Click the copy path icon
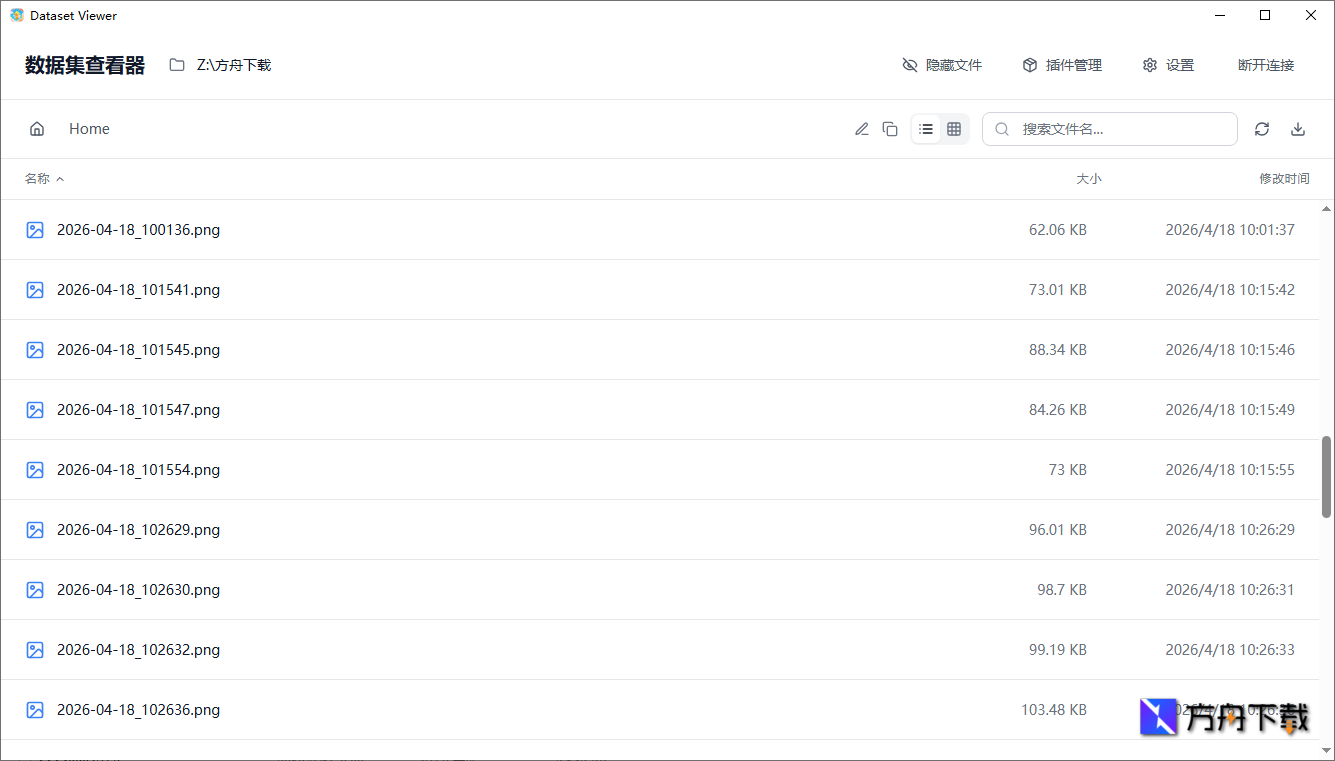 [x=890, y=129]
